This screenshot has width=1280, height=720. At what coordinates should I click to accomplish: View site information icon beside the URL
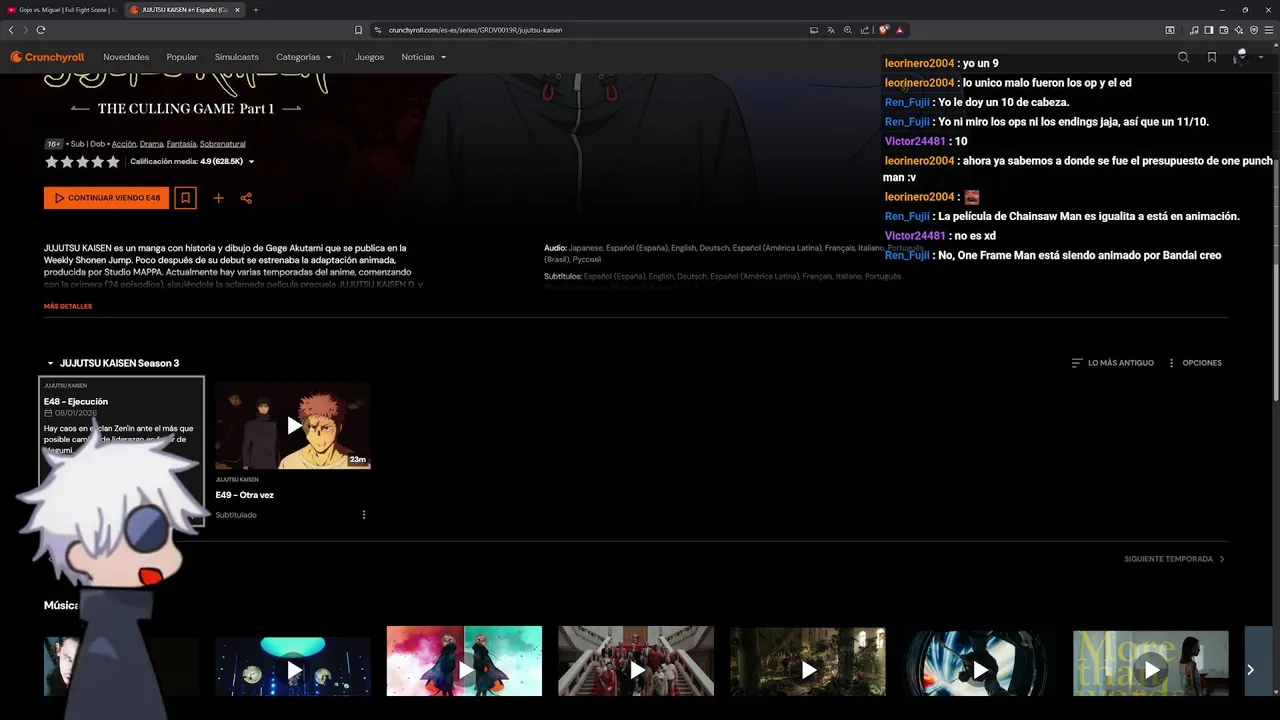(x=378, y=30)
